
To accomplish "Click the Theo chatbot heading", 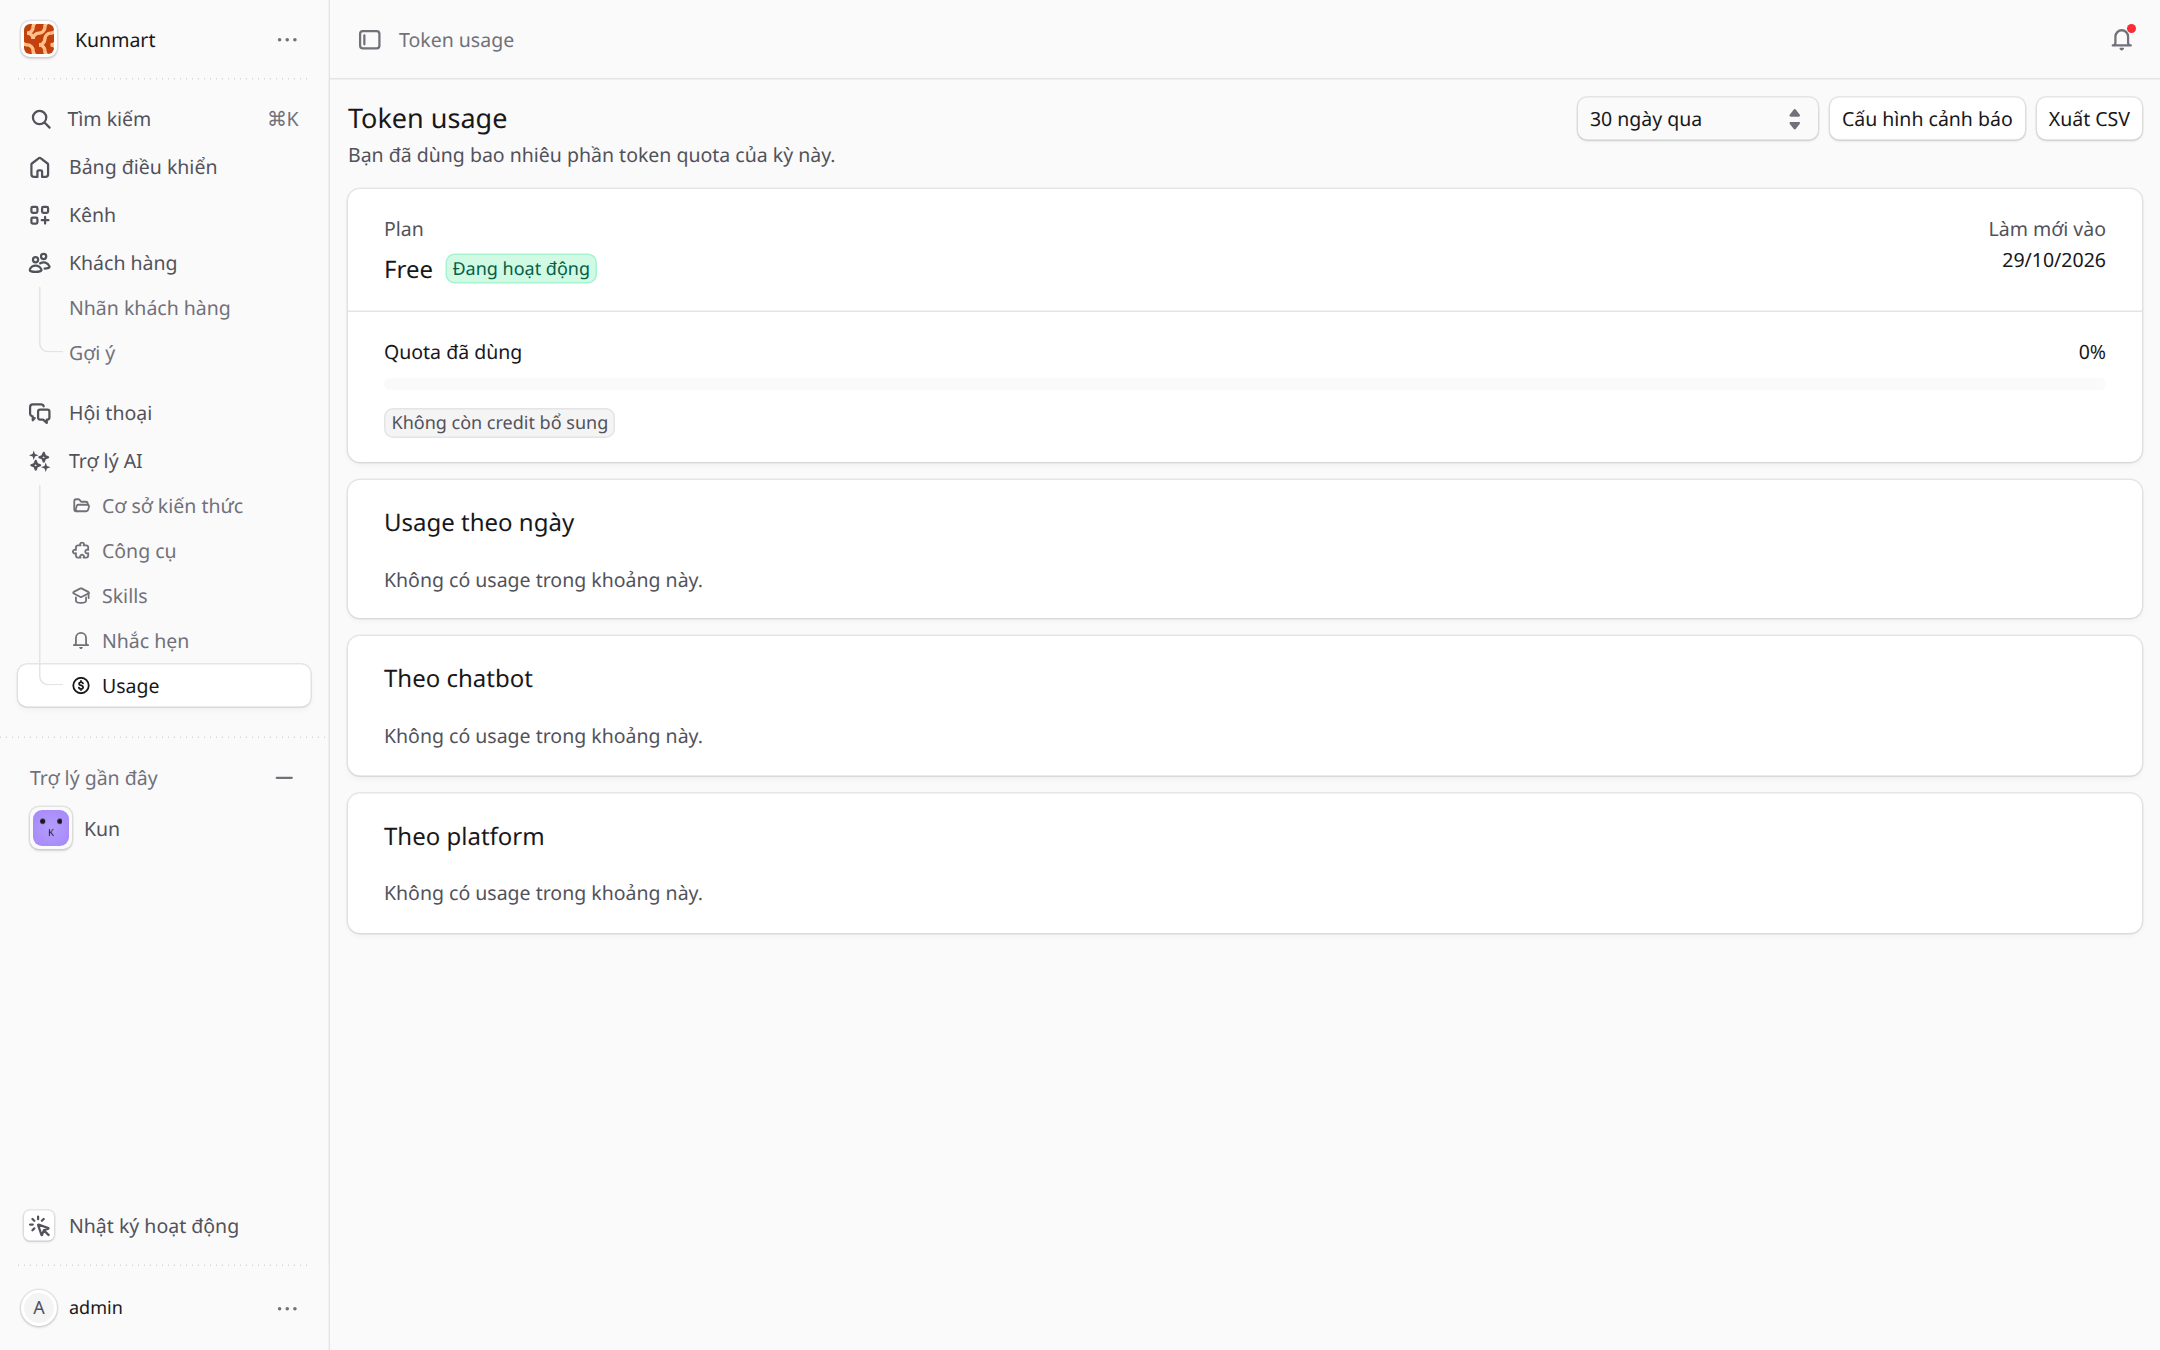I will point(458,679).
